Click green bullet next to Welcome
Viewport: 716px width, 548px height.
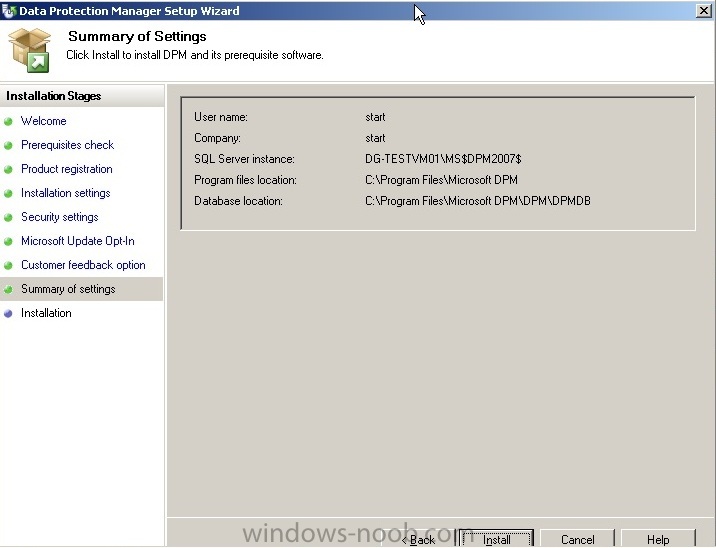(8, 121)
